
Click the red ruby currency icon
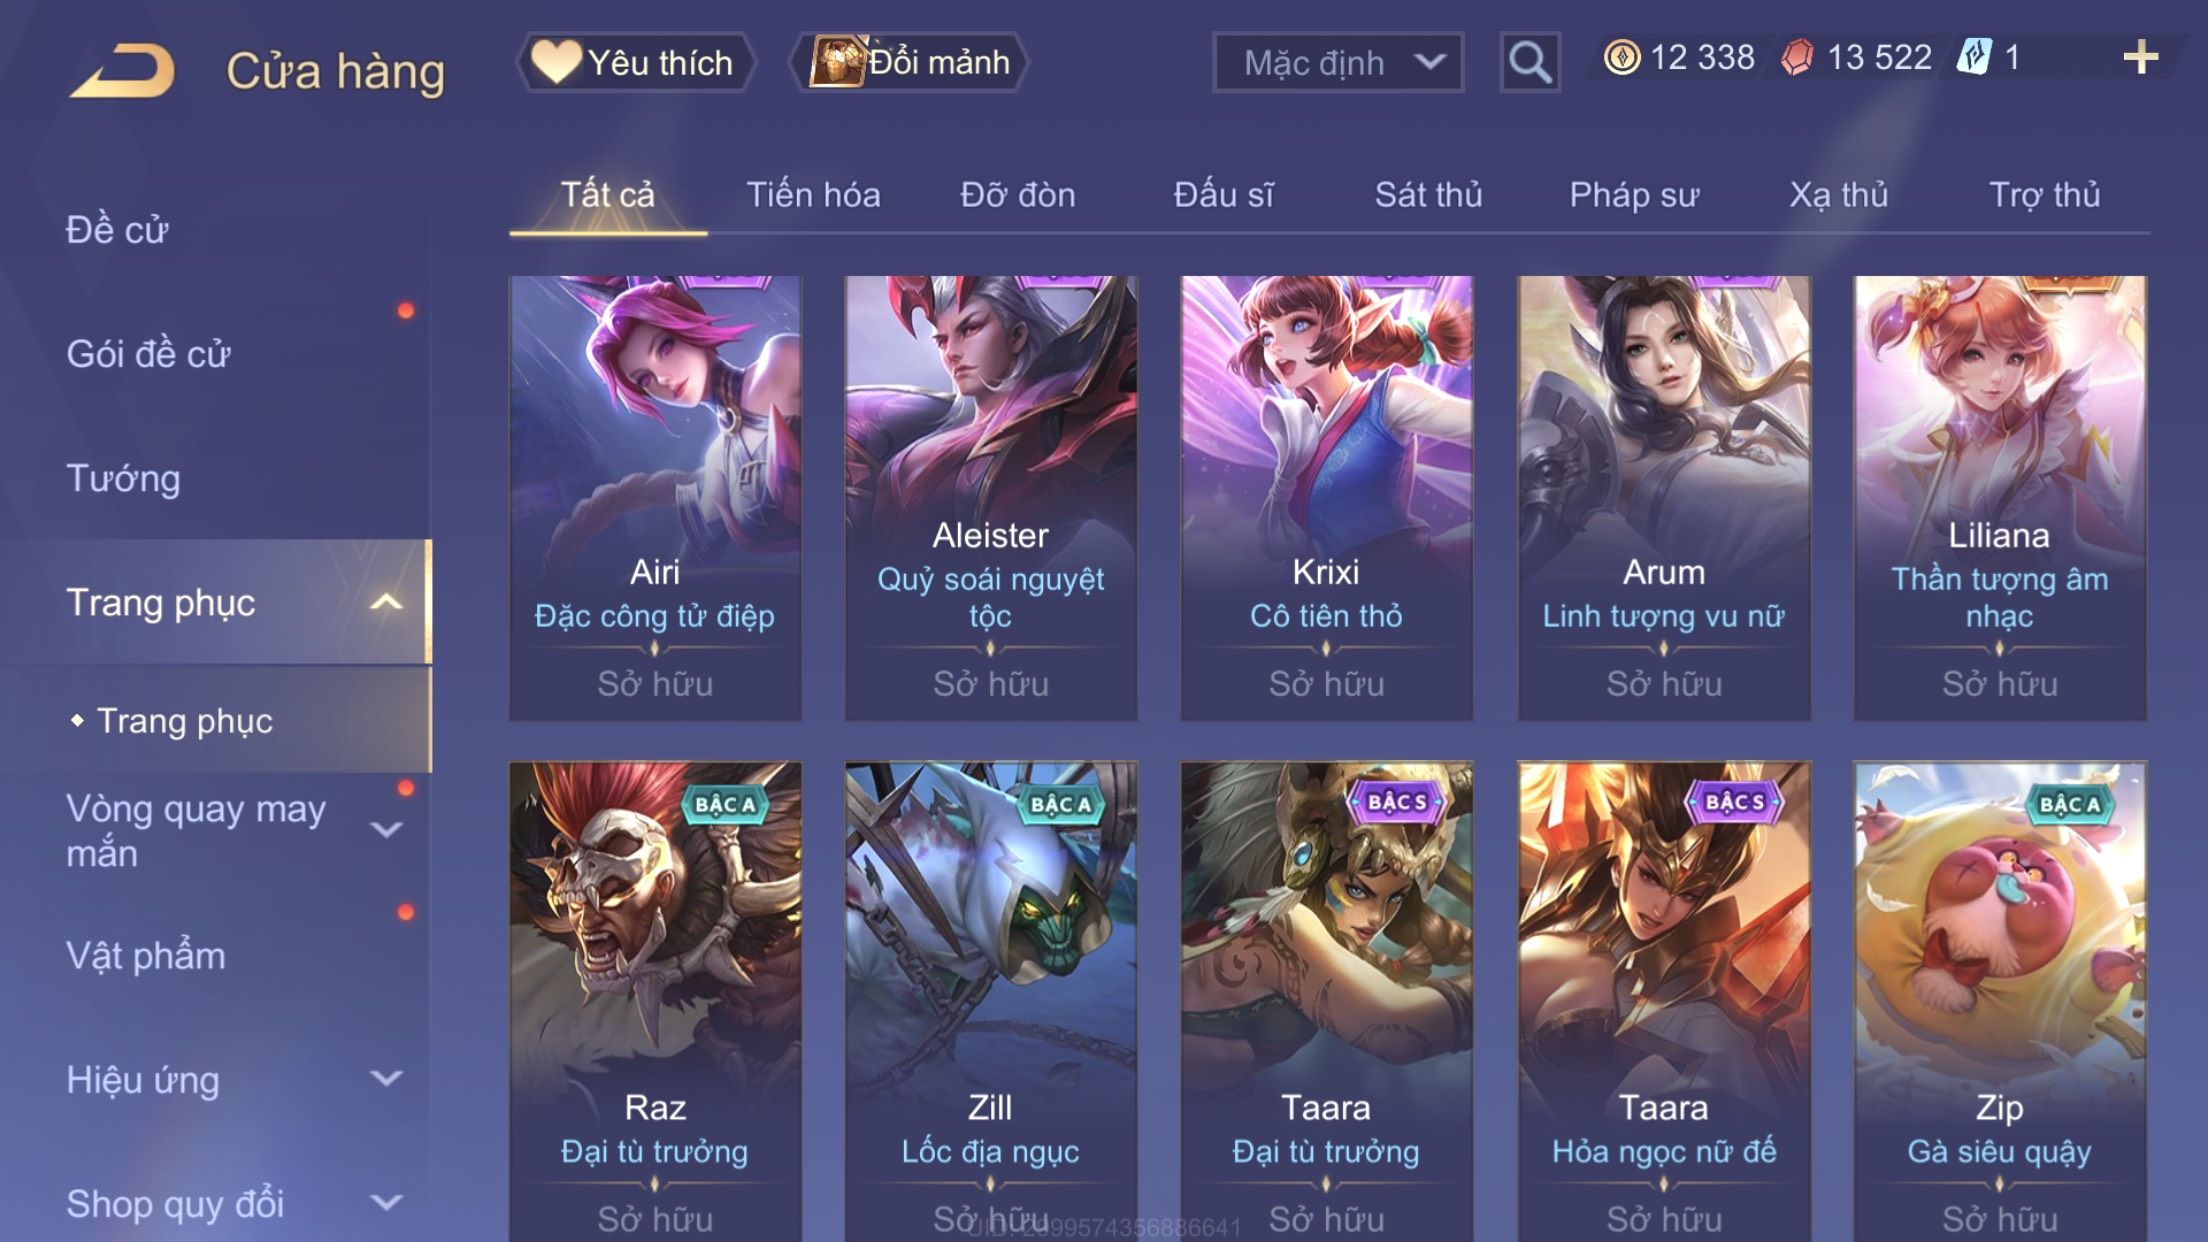pyautogui.click(x=1797, y=57)
